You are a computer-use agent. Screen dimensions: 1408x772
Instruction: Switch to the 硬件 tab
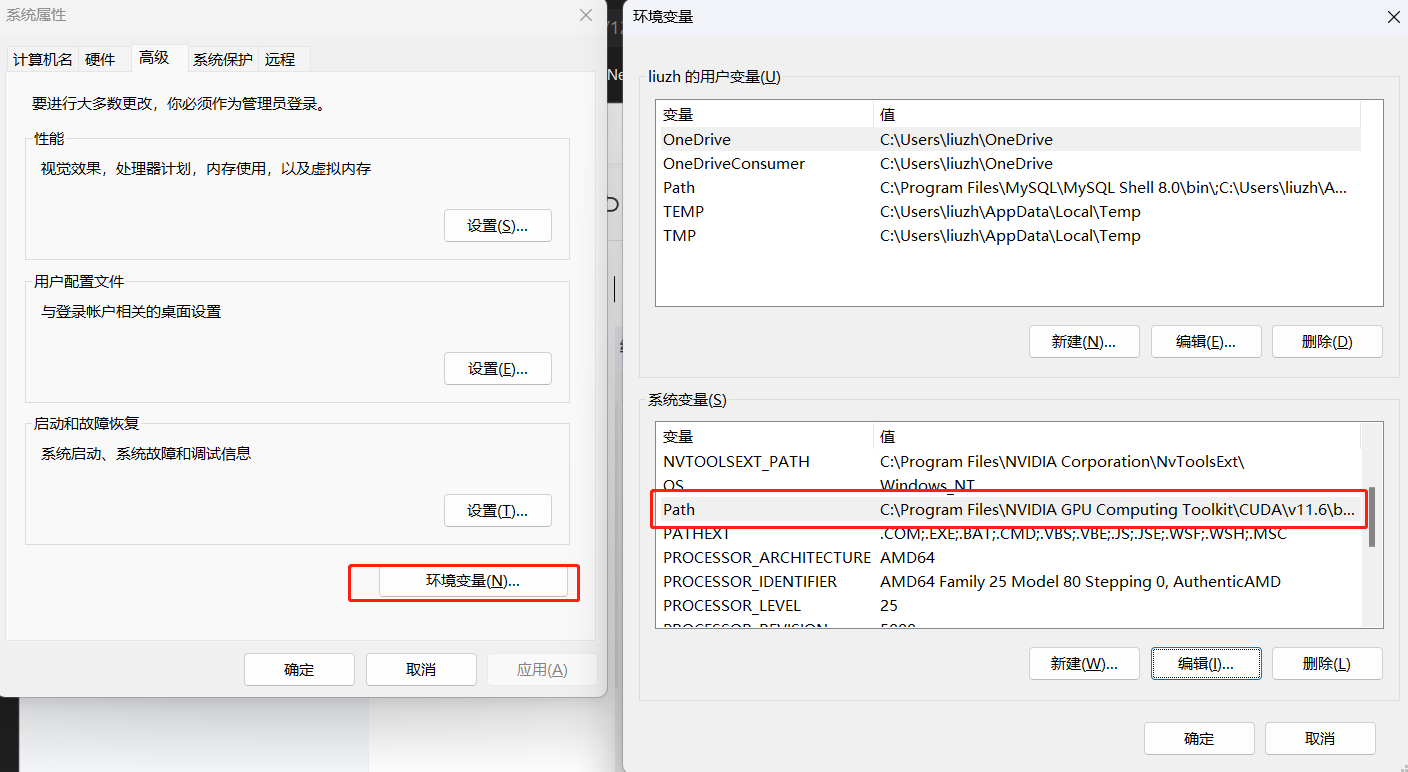click(x=100, y=60)
